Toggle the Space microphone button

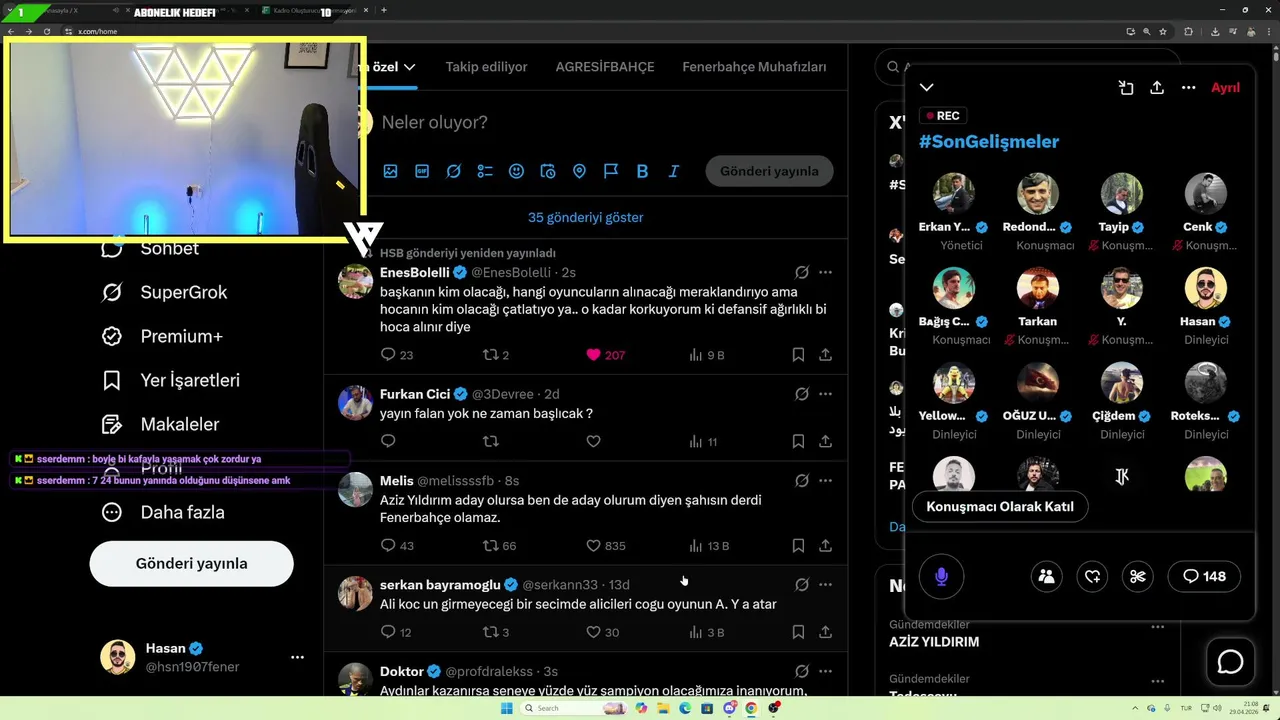(941, 576)
